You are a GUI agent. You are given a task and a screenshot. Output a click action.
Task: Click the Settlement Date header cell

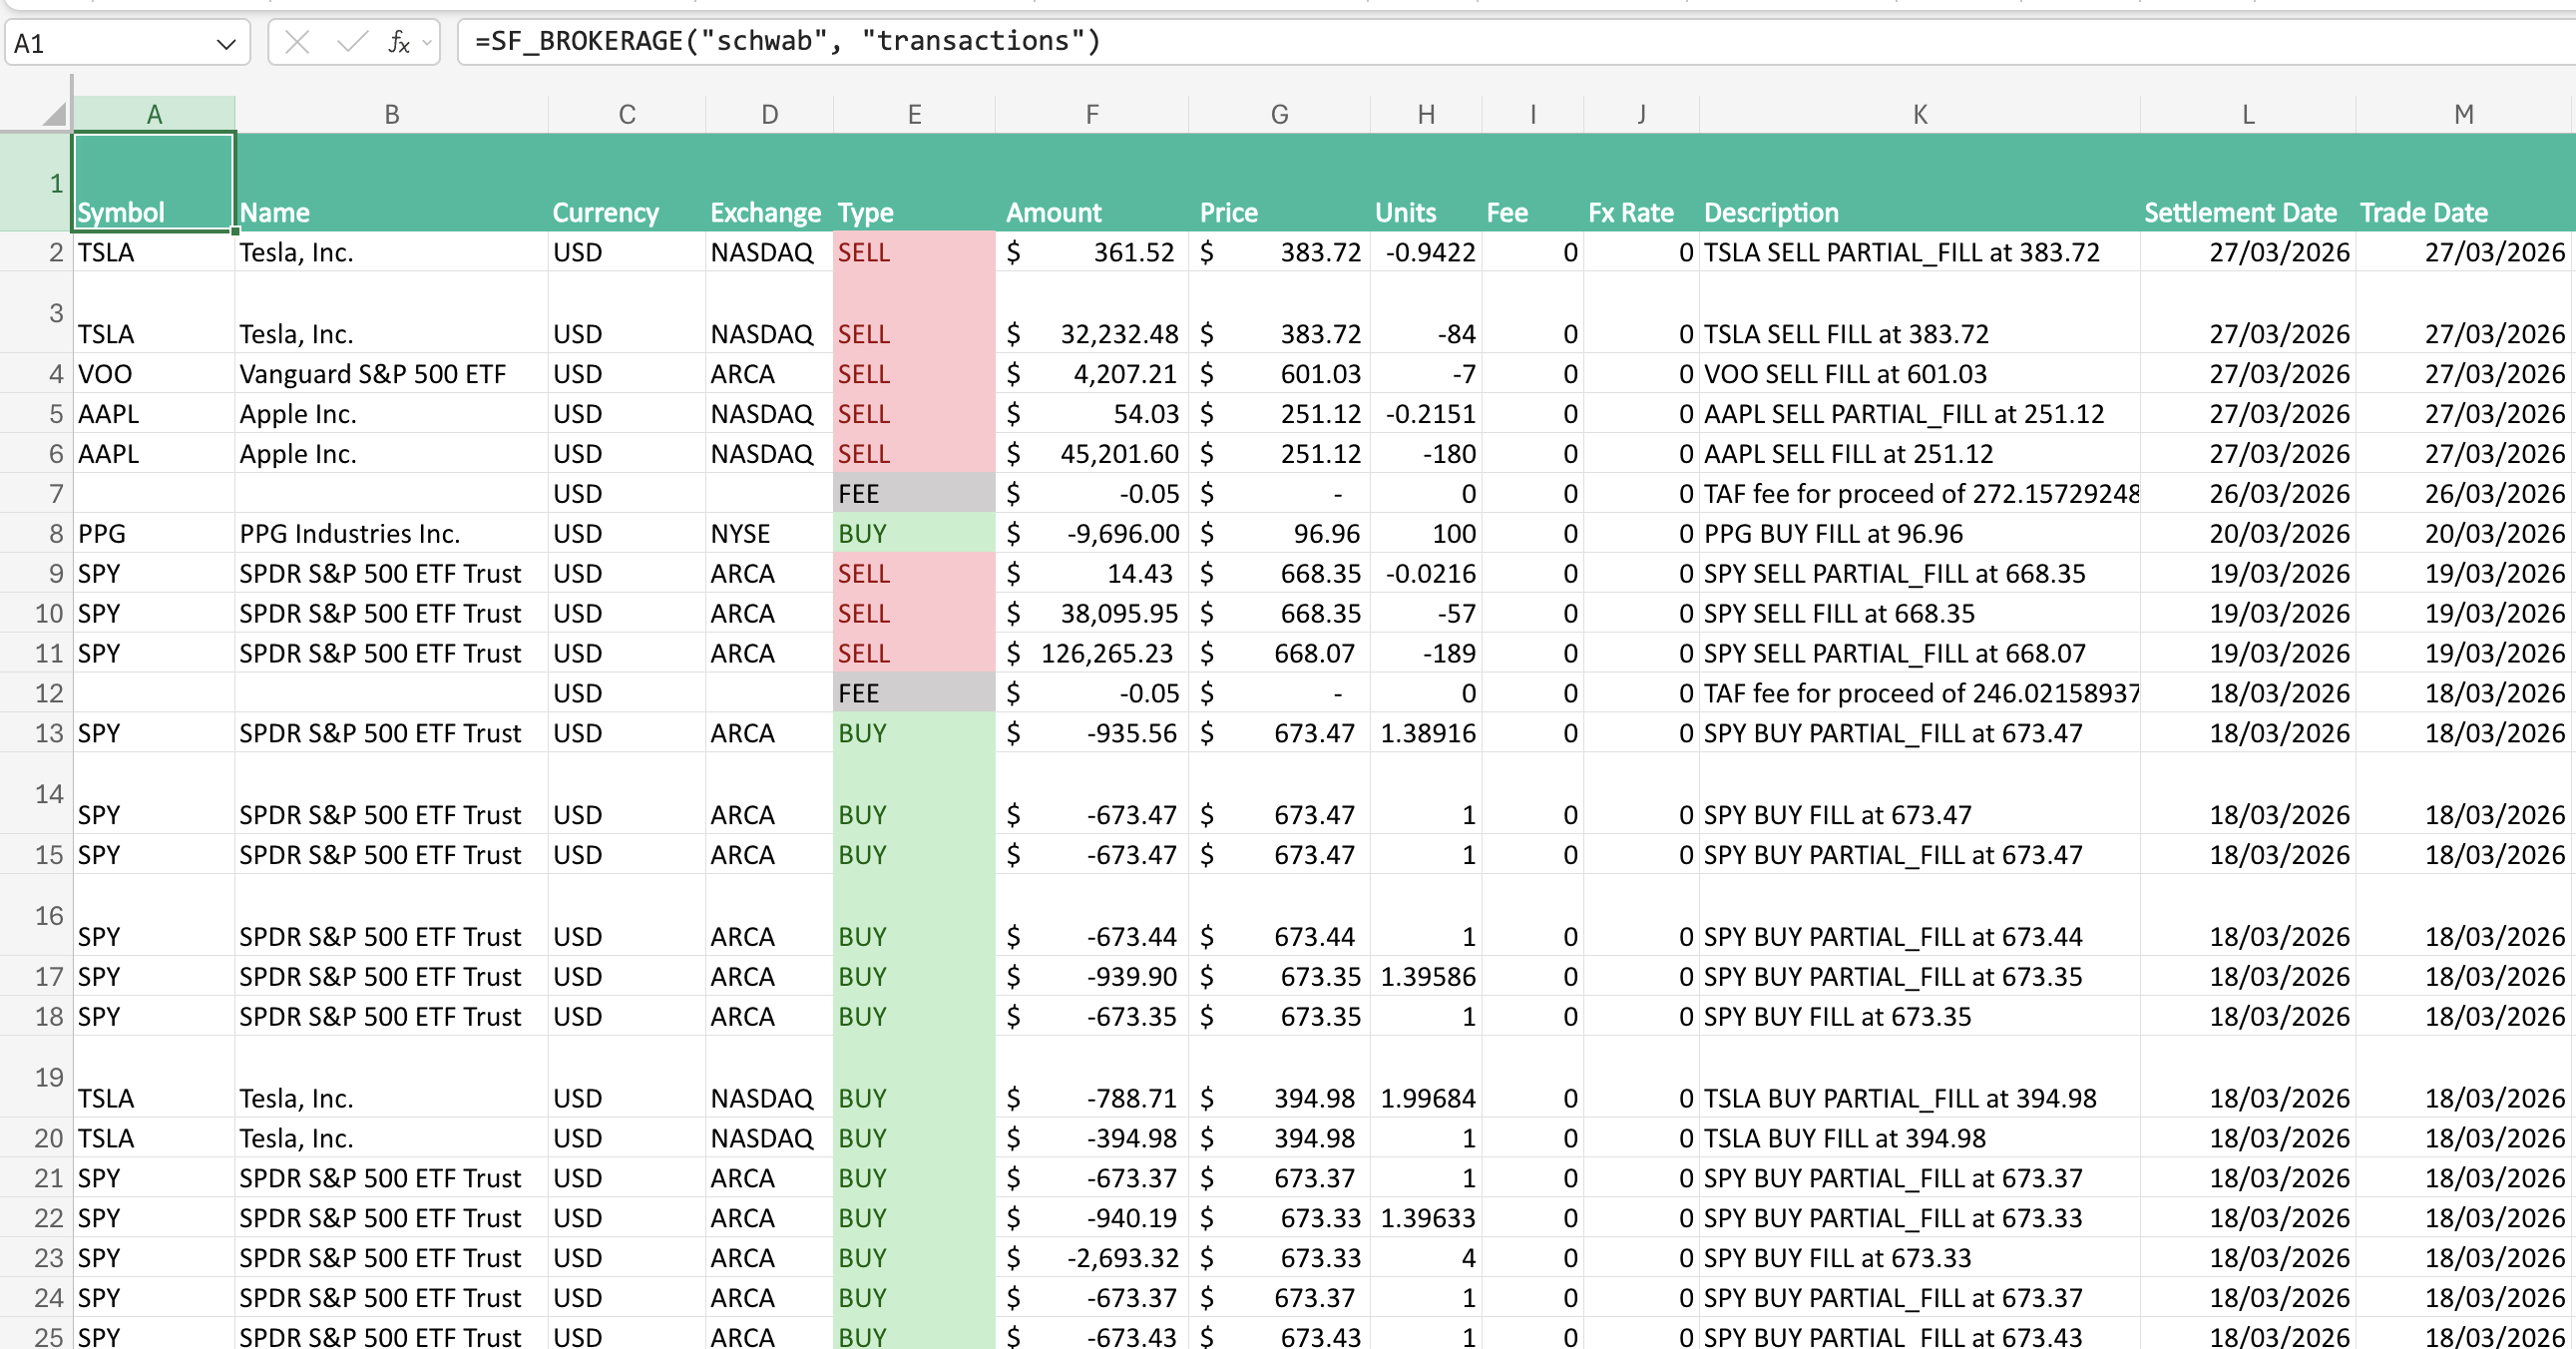click(x=2248, y=183)
